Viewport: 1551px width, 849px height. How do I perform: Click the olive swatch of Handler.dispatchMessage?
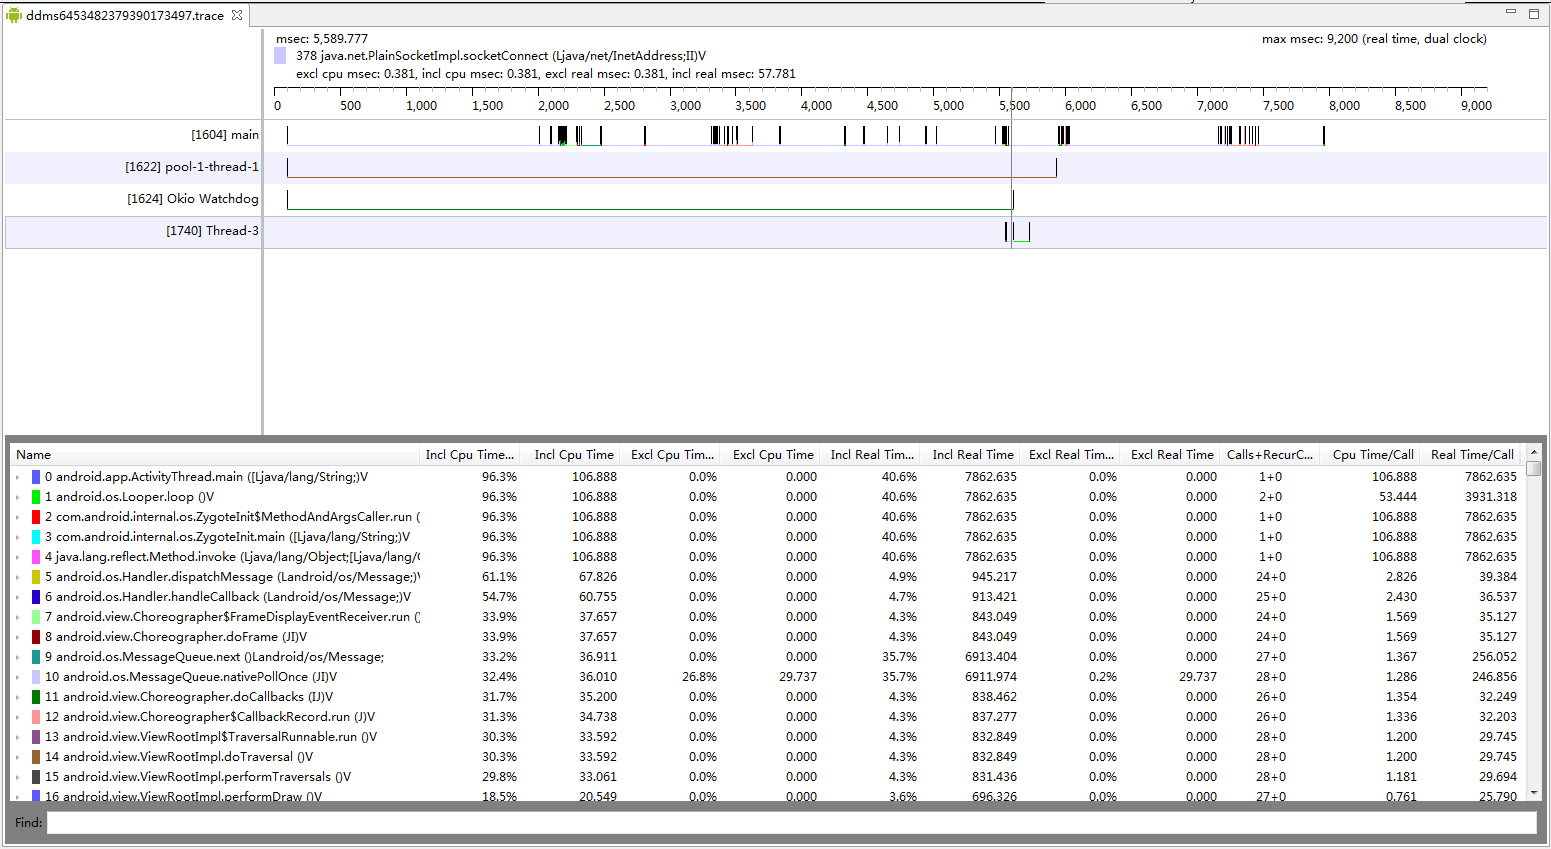[x=36, y=577]
